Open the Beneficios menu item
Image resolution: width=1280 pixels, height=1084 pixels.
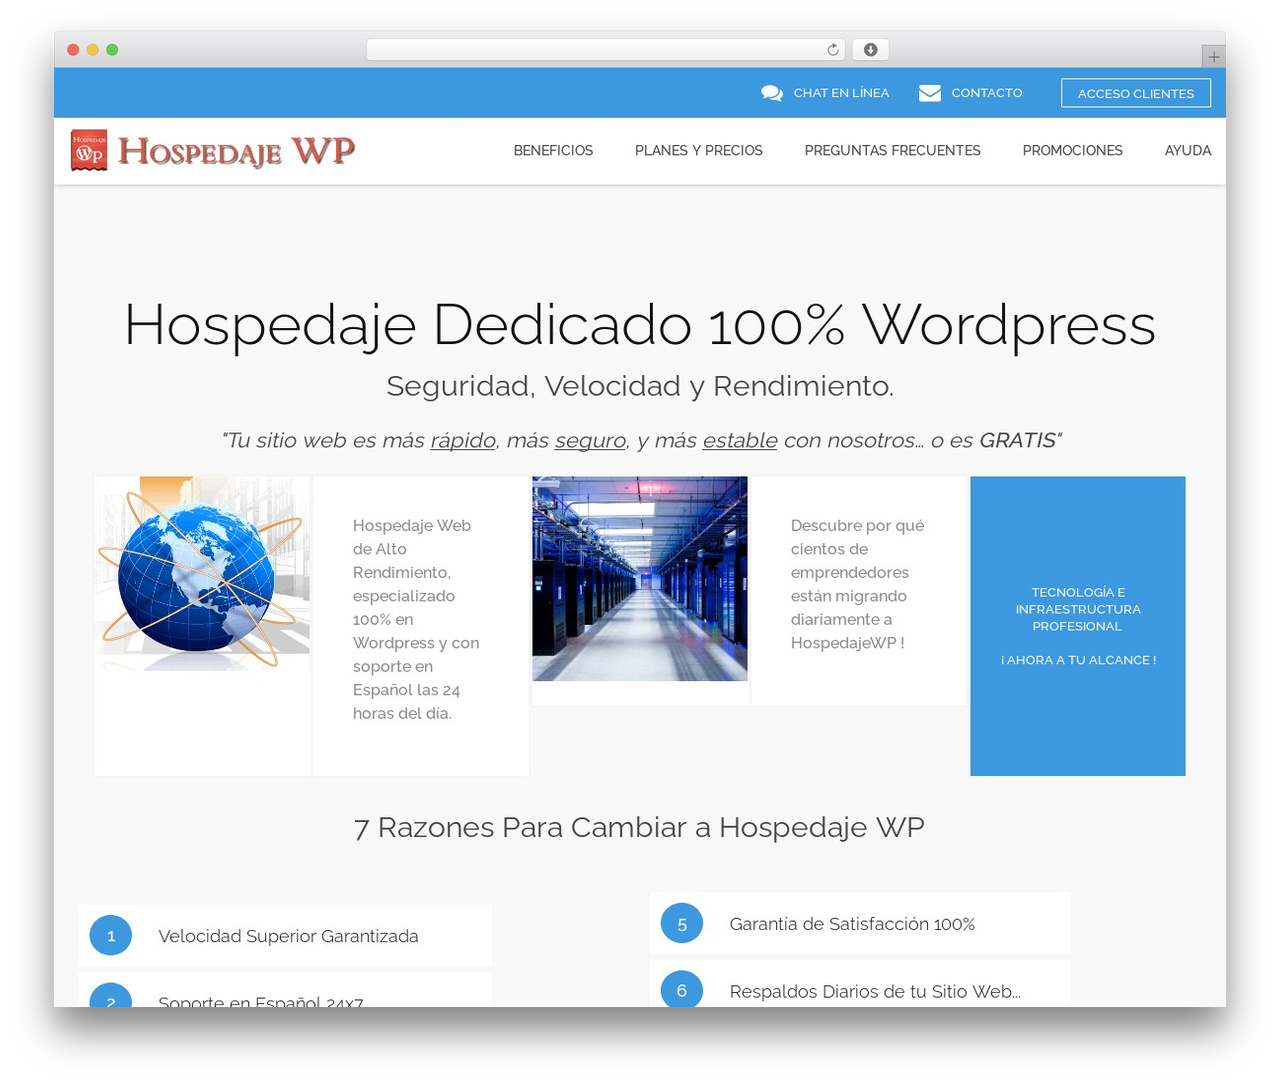point(553,150)
